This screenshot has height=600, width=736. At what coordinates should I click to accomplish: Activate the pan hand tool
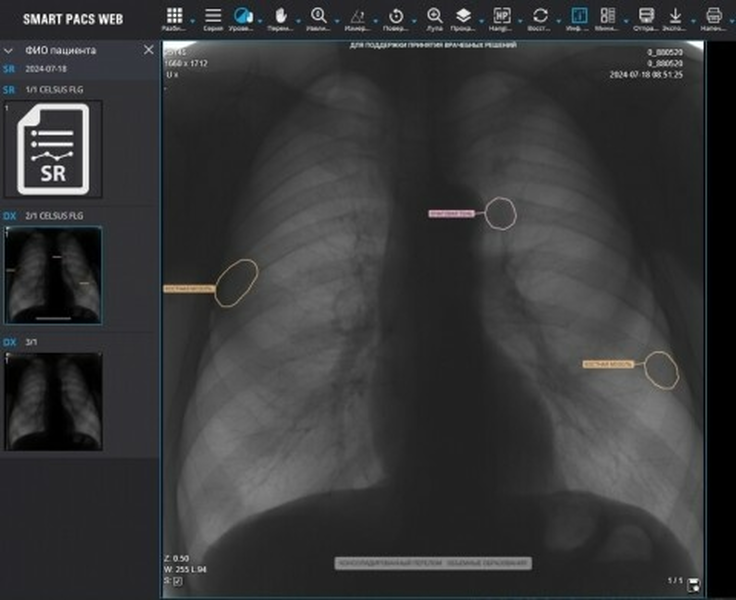[x=282, y=16]
